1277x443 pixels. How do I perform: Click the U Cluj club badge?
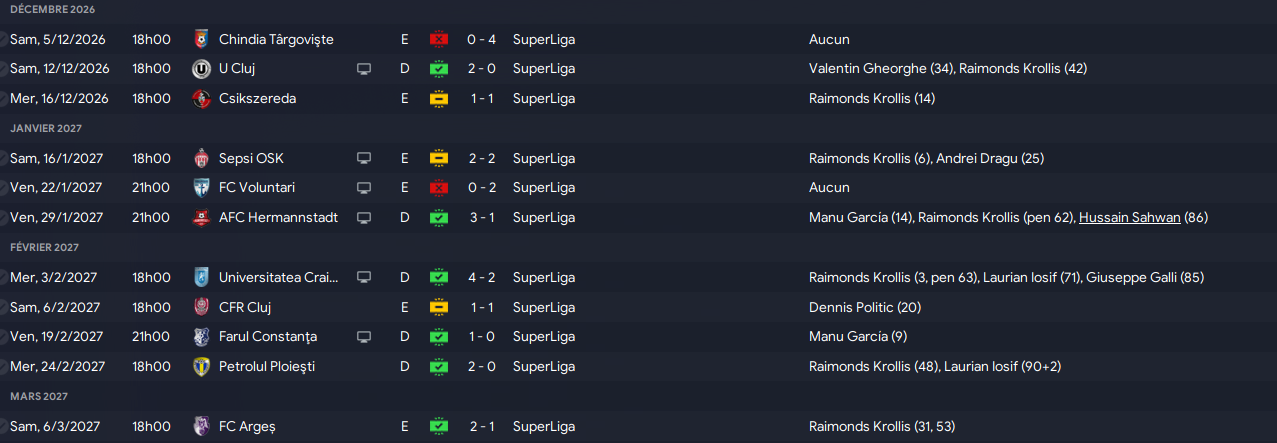[x=201, y=69]
